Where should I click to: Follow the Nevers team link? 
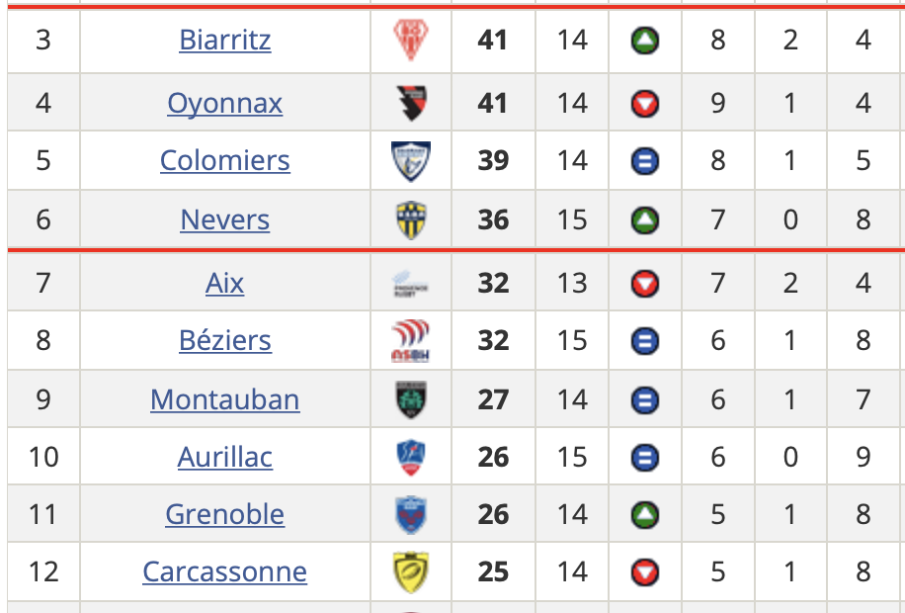[x=225, y=219]
